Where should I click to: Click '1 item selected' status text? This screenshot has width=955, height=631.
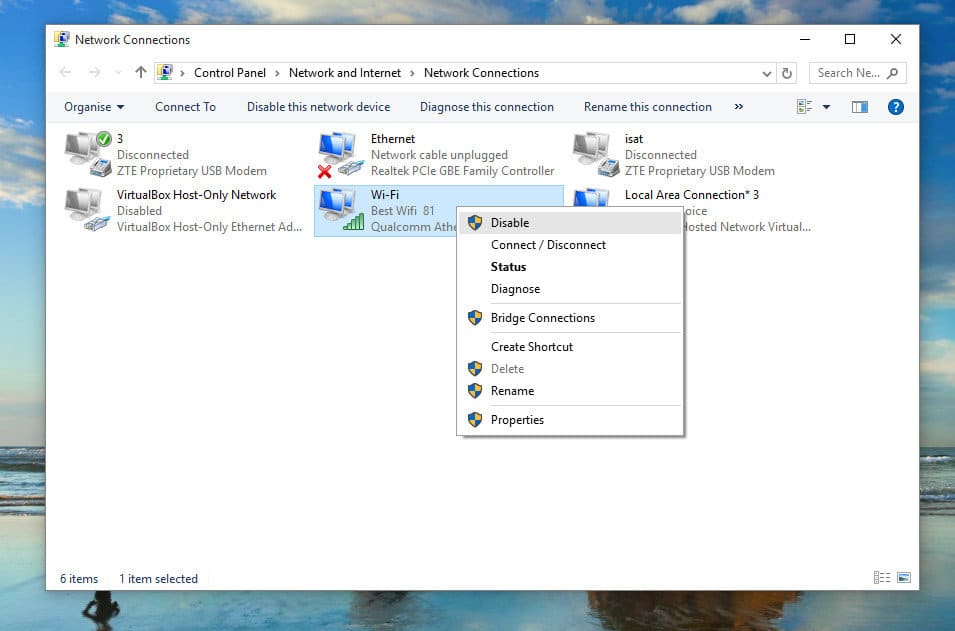point(158,579)
